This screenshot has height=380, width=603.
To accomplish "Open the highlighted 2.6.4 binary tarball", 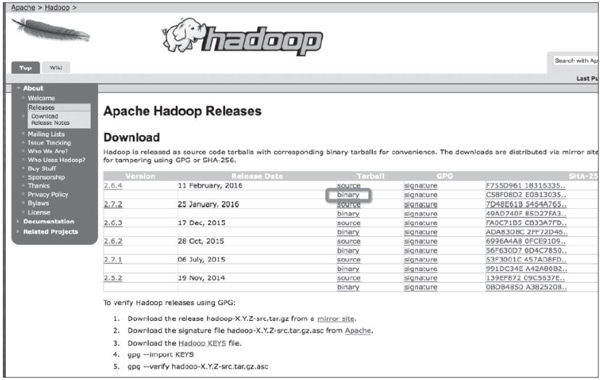I will coord(348,195).
